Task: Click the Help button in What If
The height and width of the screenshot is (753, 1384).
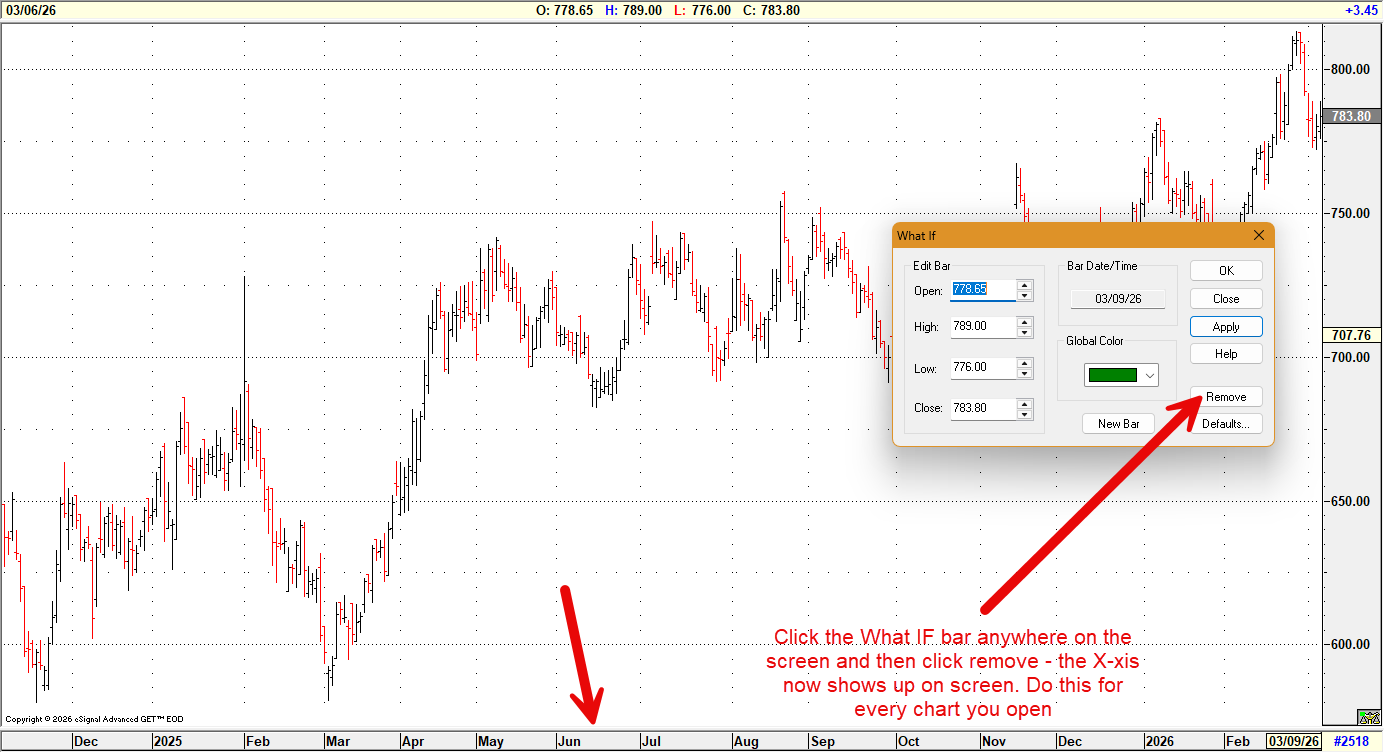Action: [1225, 354]
